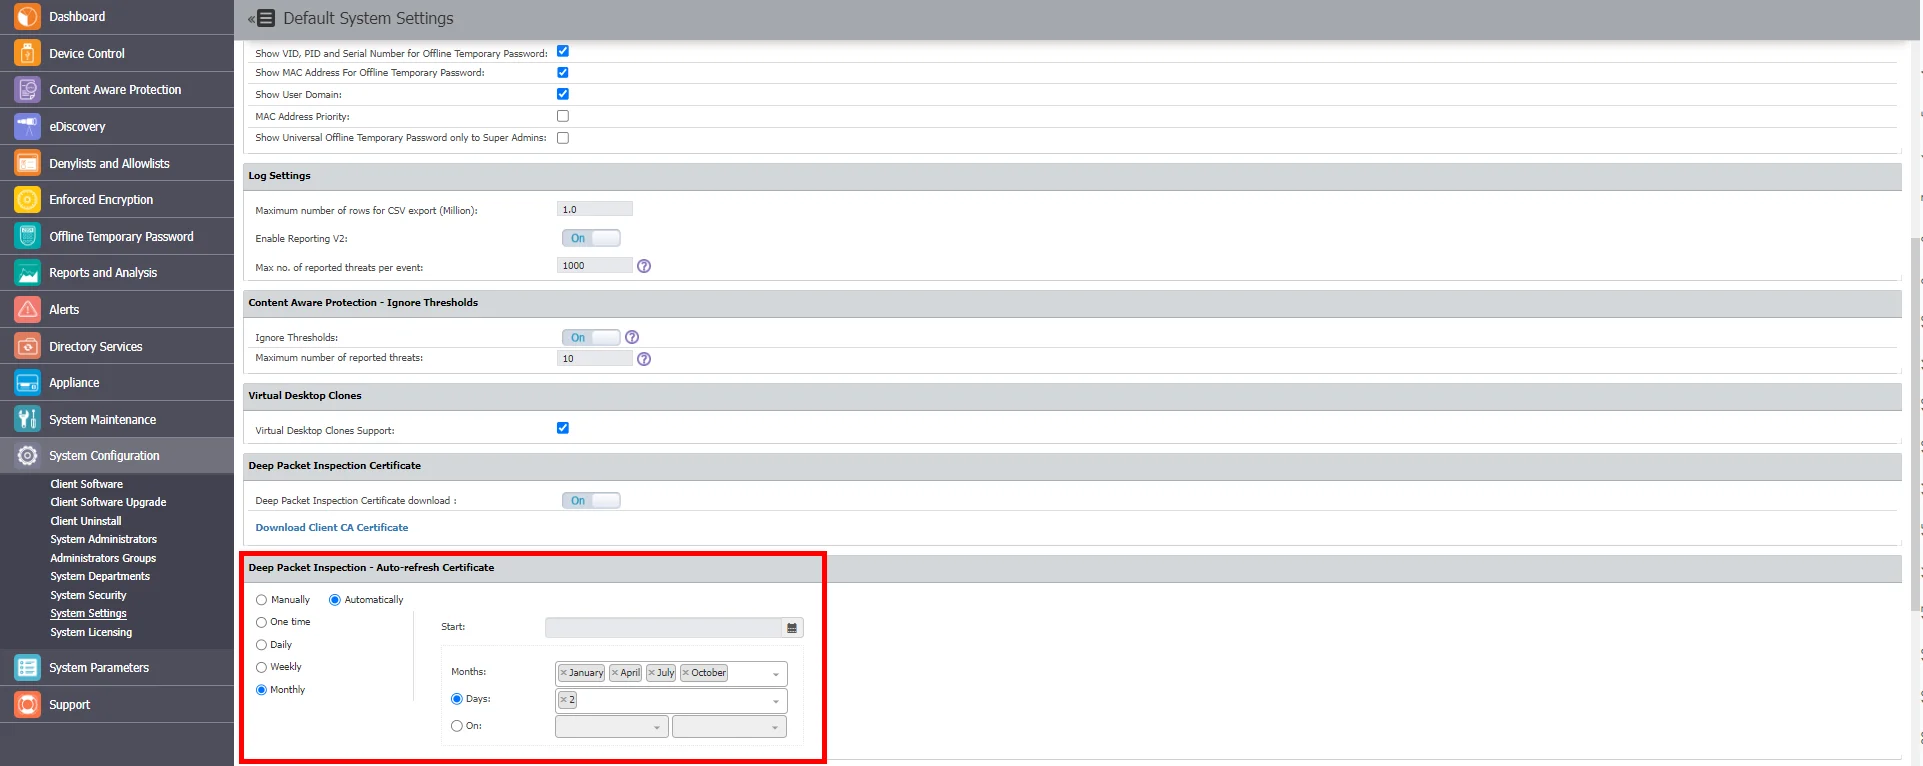Choose the Monthly schedule option
This screenshot has width=1923, height=766.
[262, 690]
